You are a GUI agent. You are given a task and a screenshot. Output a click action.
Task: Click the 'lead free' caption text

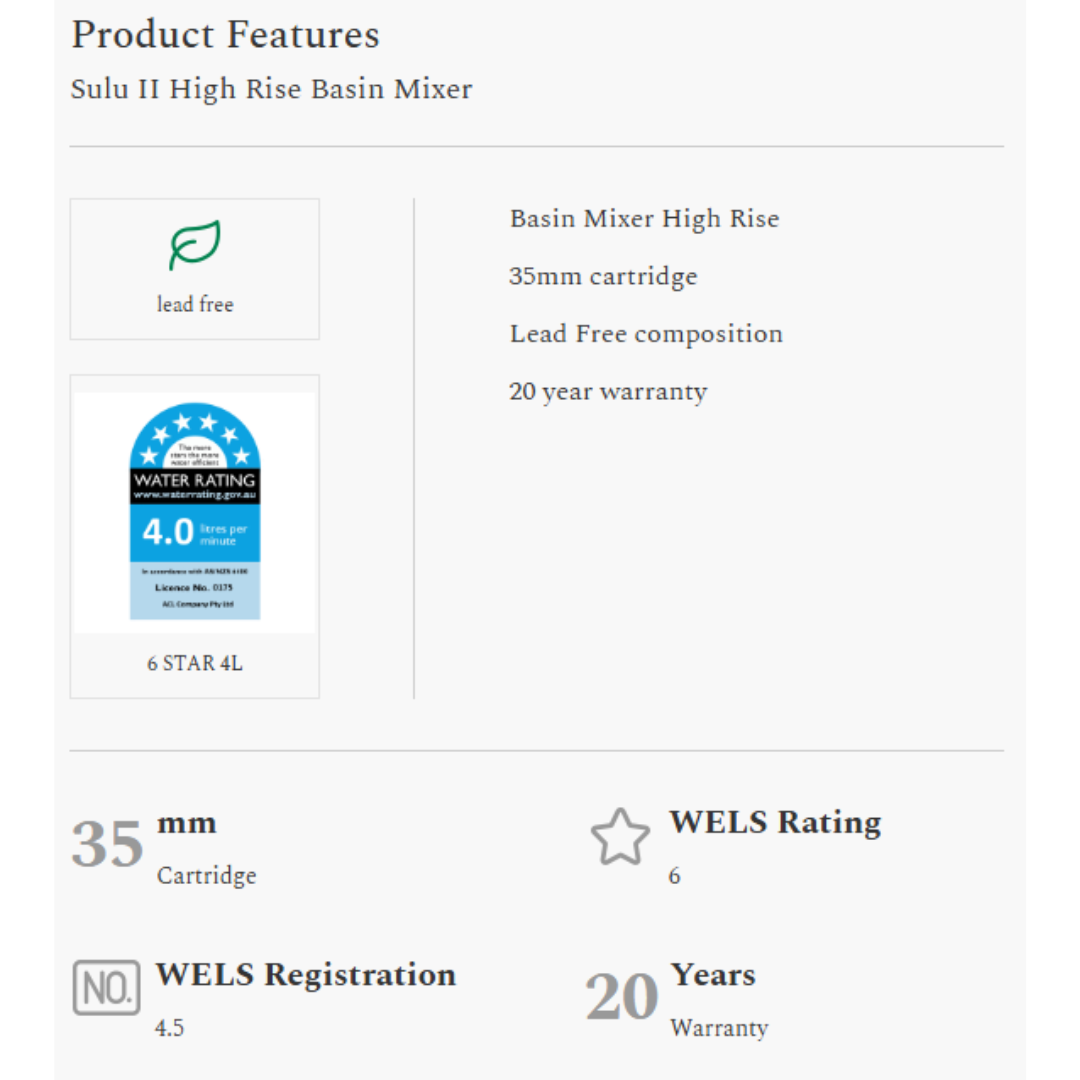tap(195, 305)
